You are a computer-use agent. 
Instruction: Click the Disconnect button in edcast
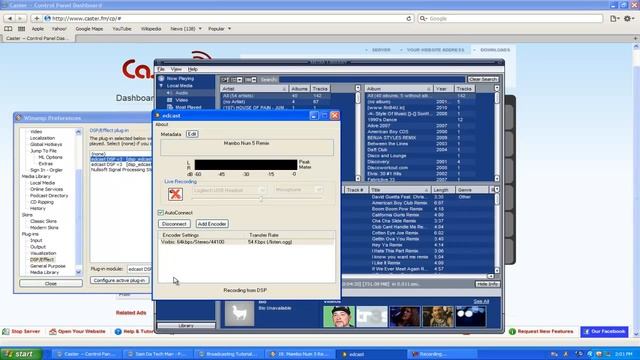click(174, 224)
